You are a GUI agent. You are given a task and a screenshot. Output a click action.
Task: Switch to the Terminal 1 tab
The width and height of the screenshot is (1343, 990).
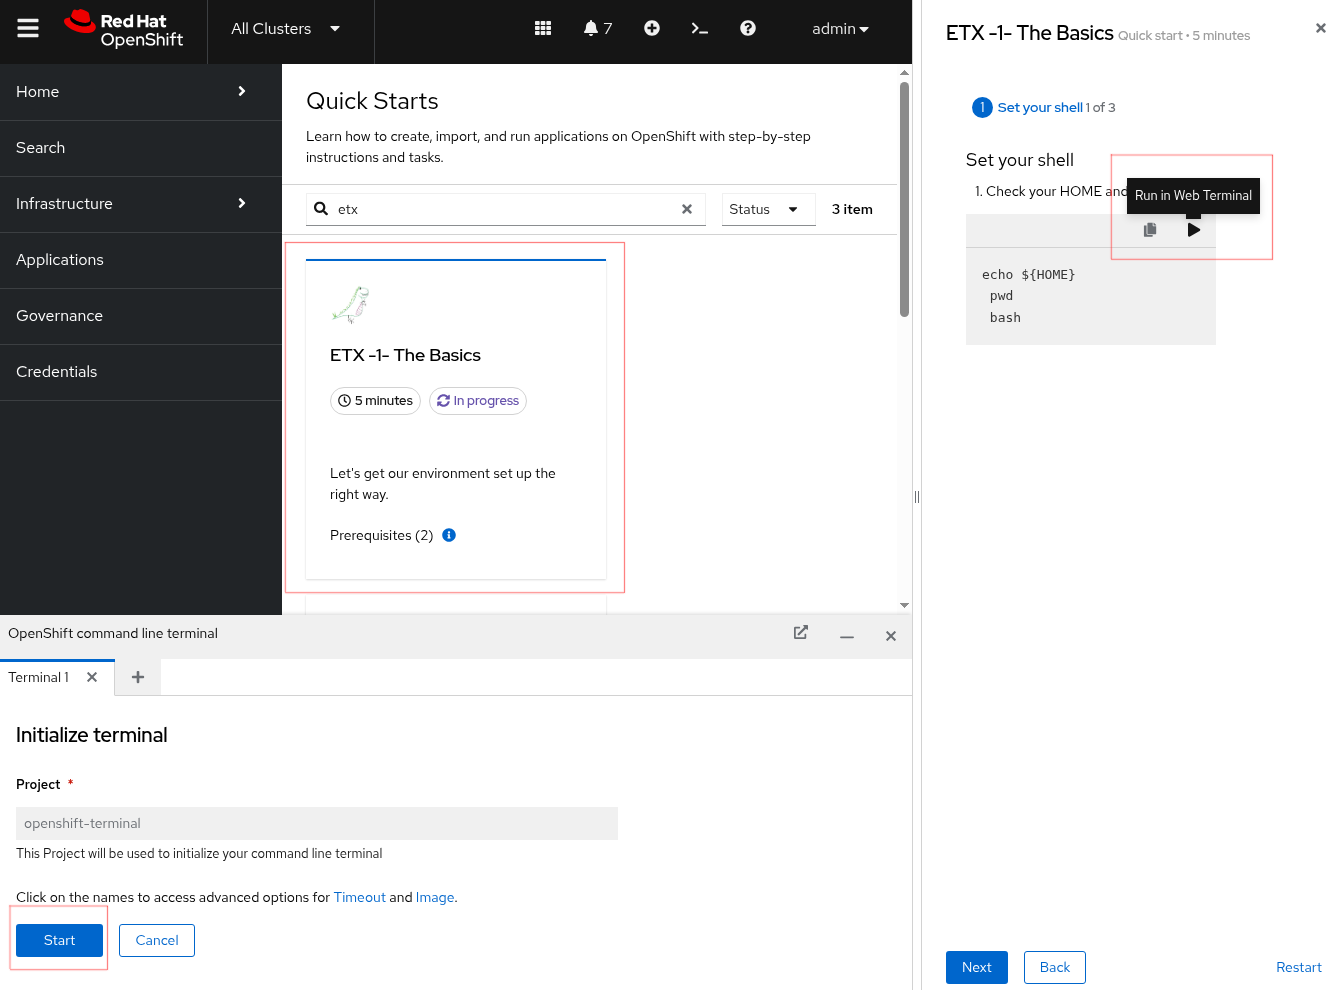click(x=39, y=678)
